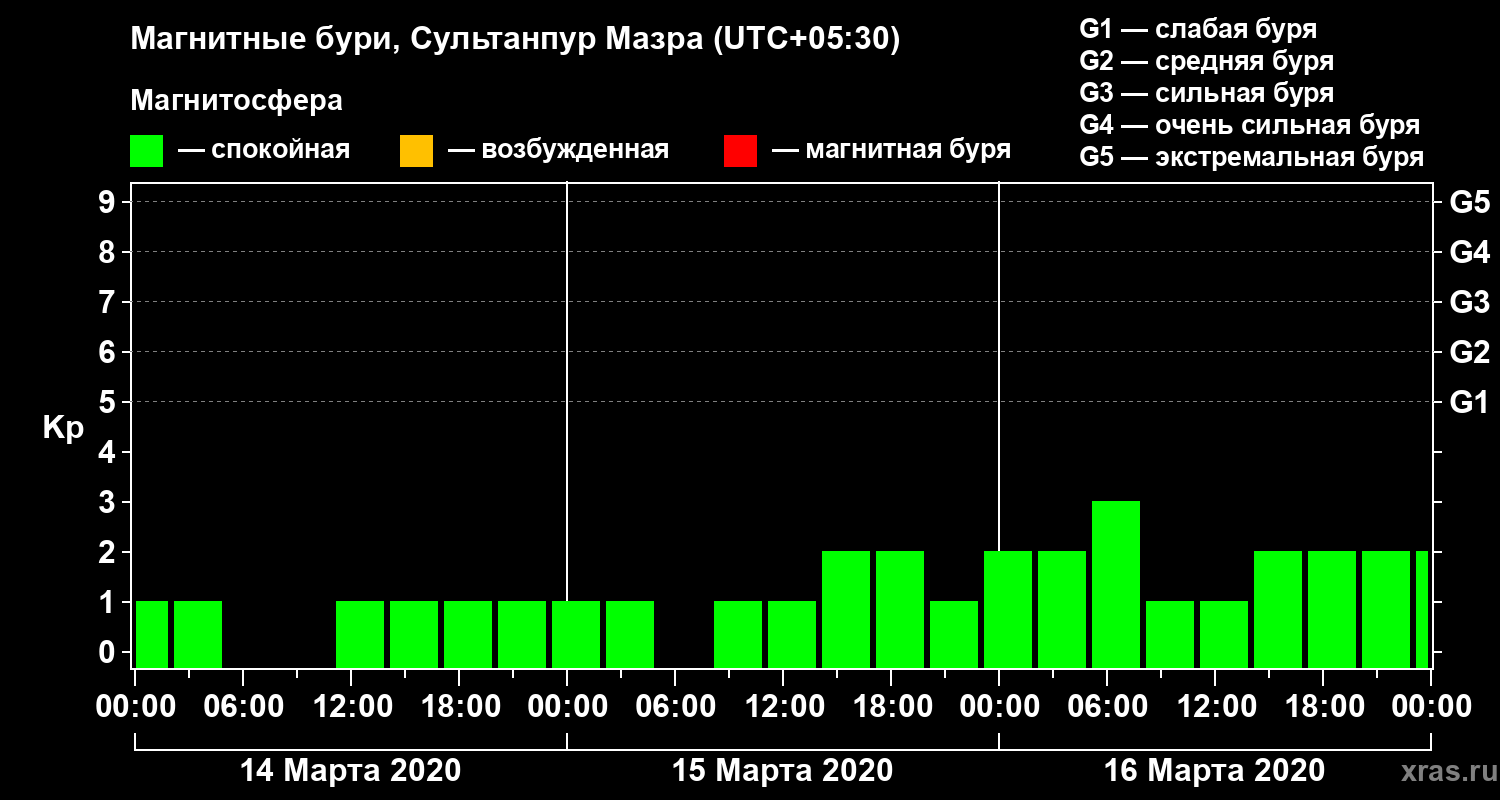Click the '16 Марта 2020' date label
Viewport: 1500px width, 800px height.
click(x=1215, y=771)
